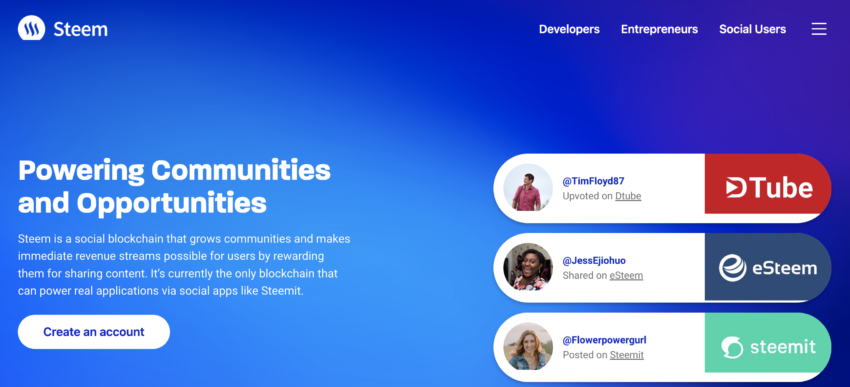Click the Powering Communities and Opportunities heading
This screenshot has height=387, width=850.
[x=174, y=187]
